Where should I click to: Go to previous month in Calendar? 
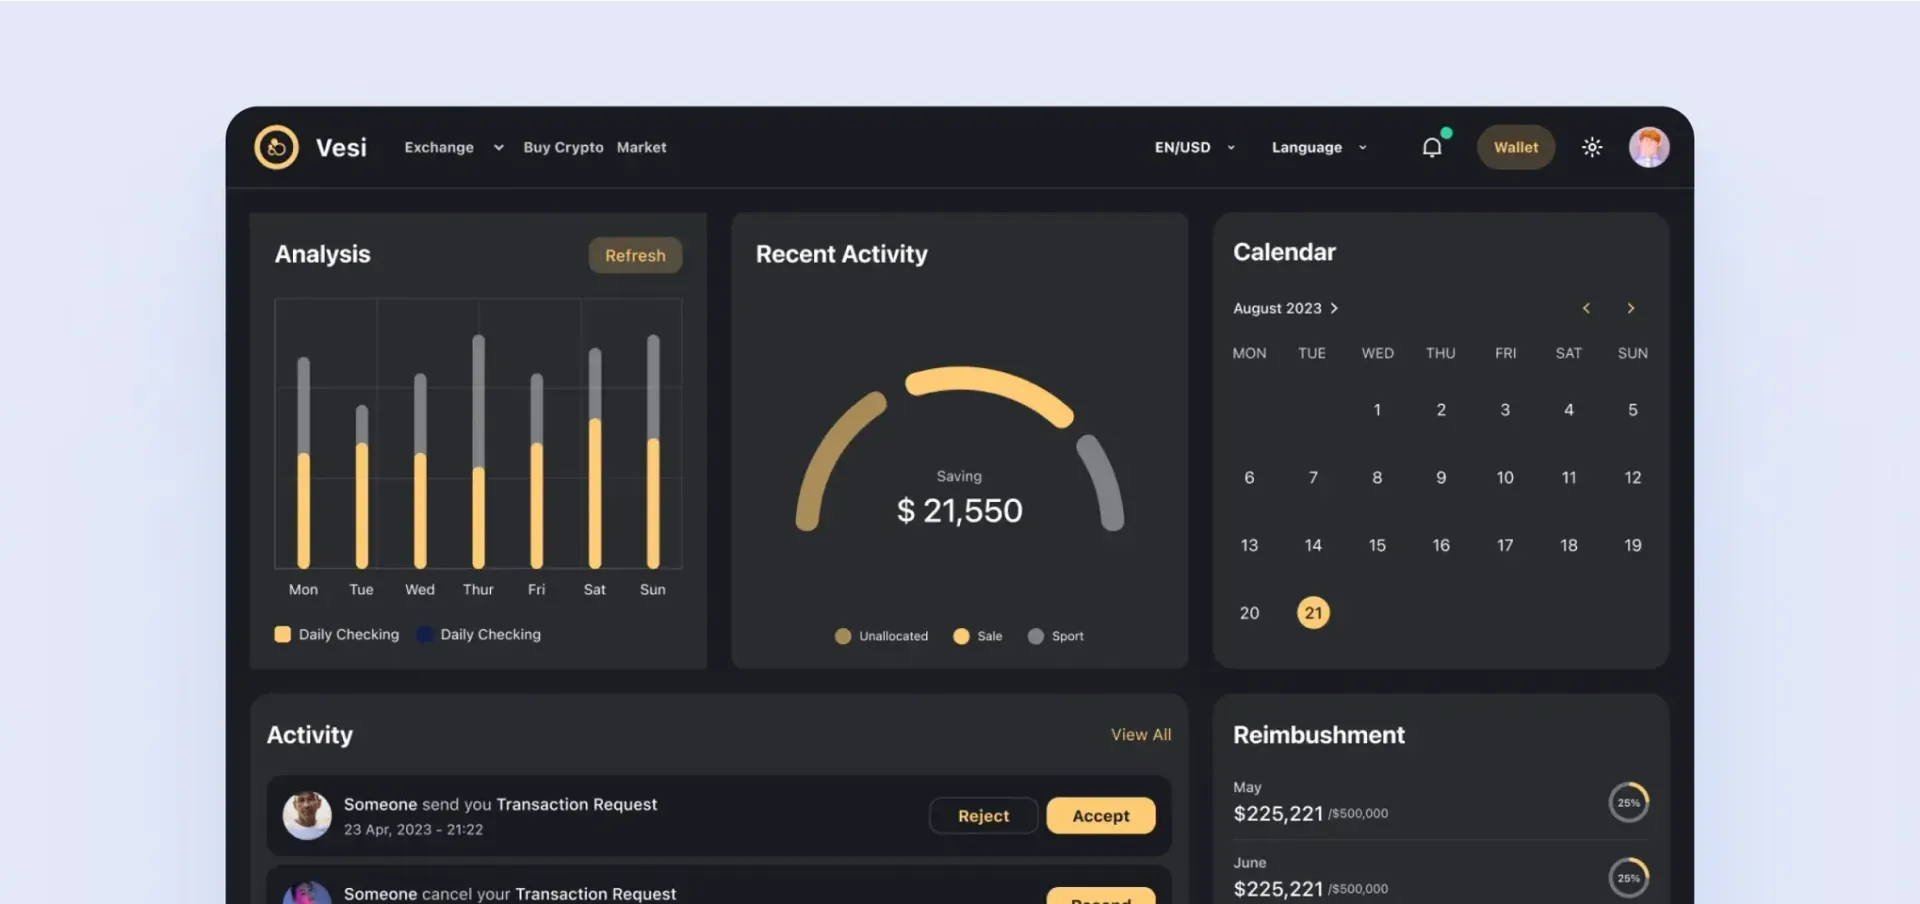coord(1586,308)
